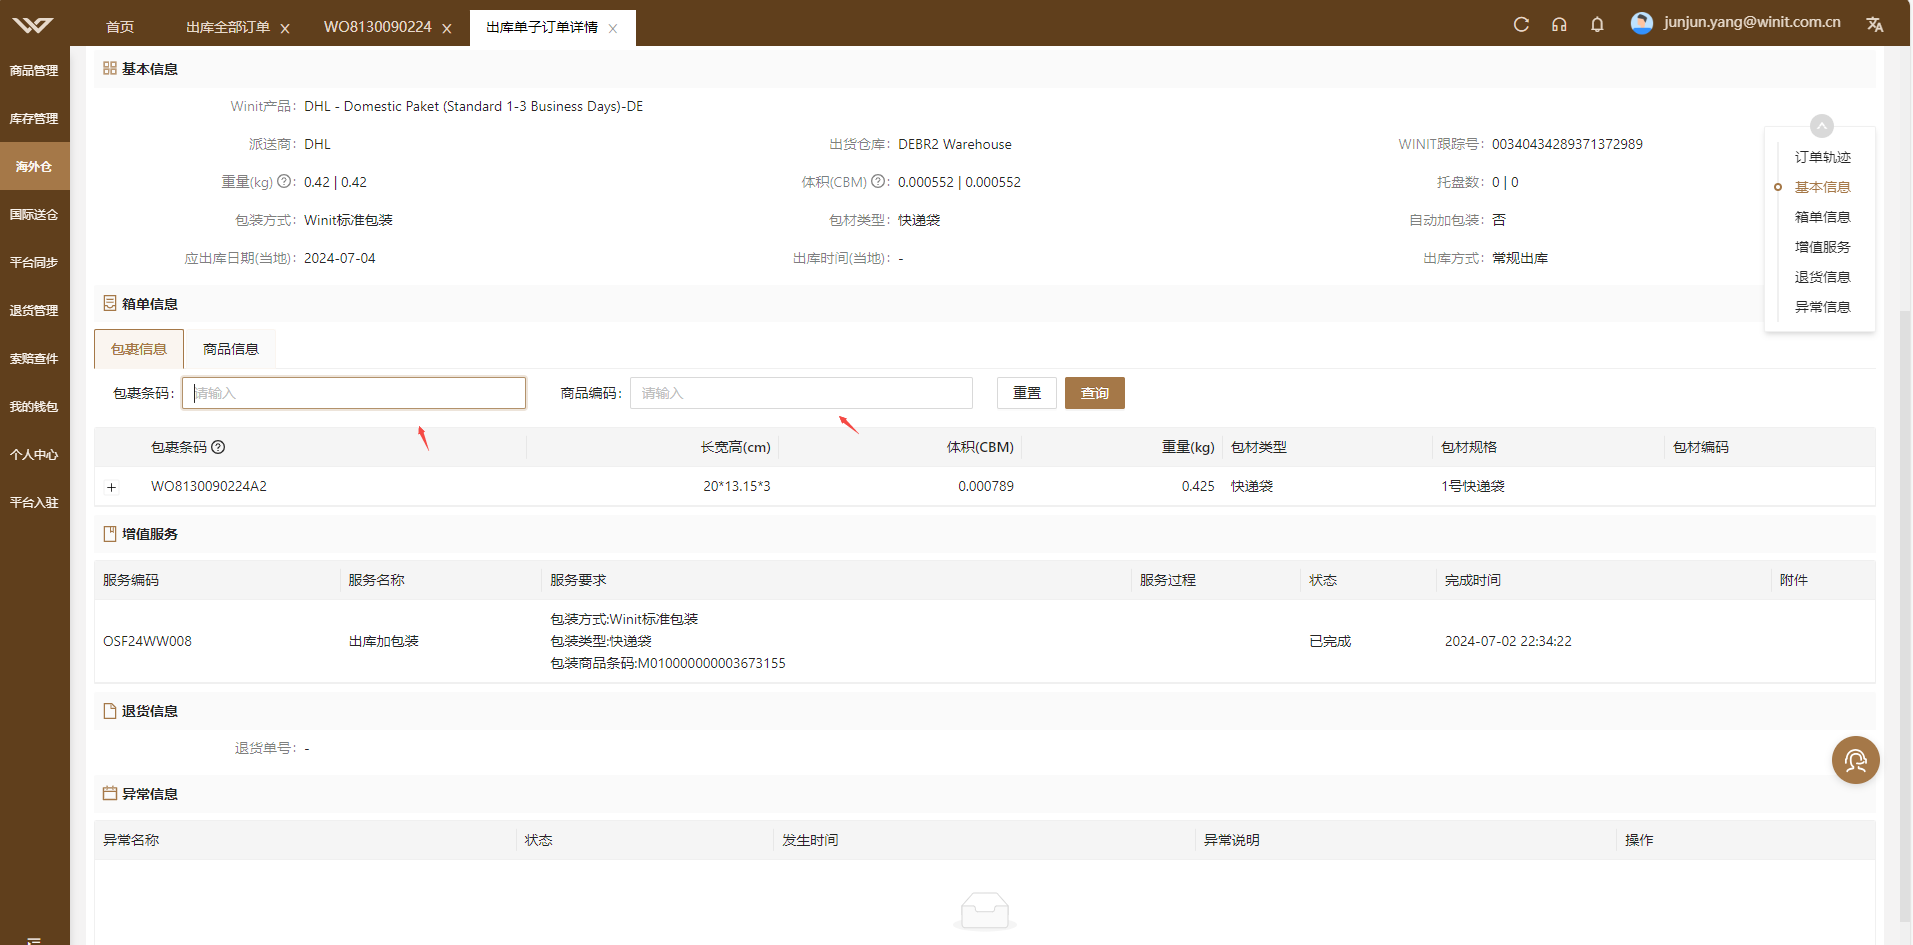
Task: Jump to 异常信息 anchor link
Action: coord(1822,307)
